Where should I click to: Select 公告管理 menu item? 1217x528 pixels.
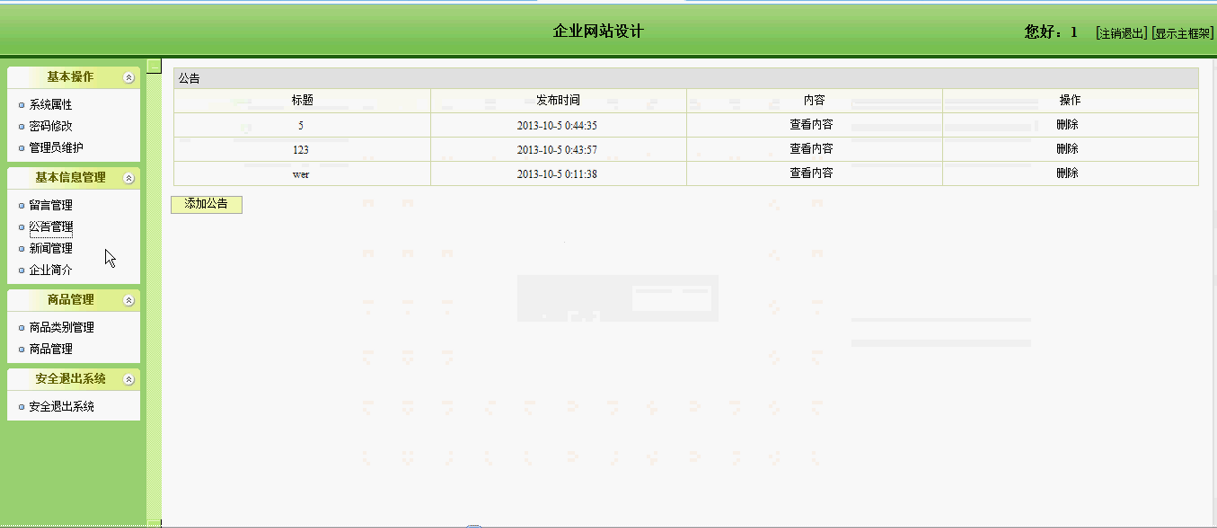point(51,227)
